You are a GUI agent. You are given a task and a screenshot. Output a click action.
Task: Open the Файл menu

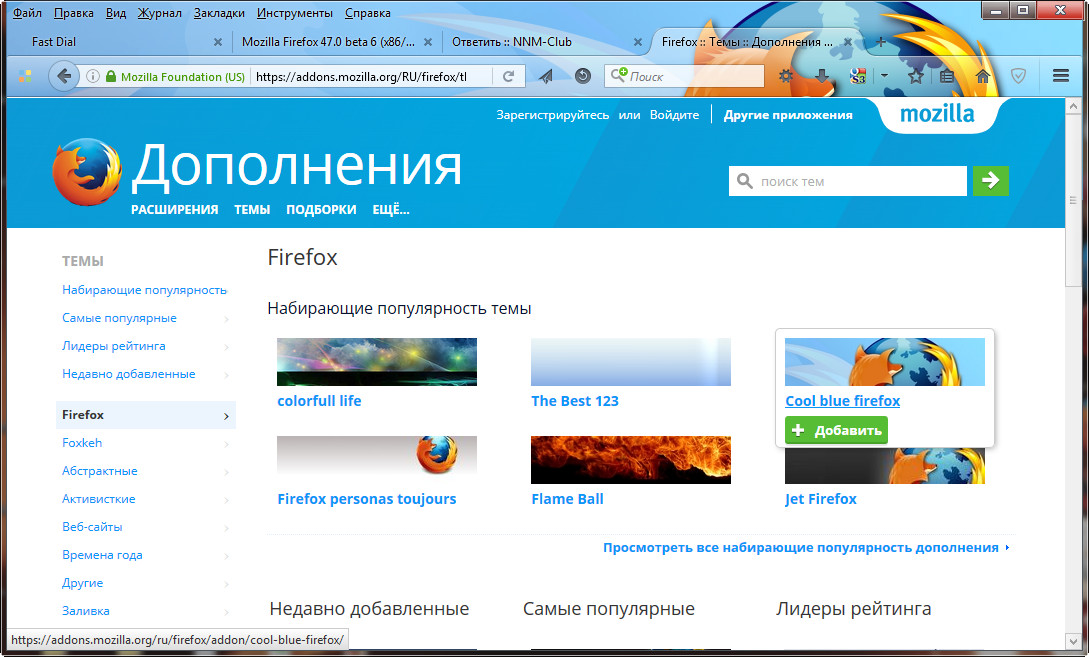[27, 13]
